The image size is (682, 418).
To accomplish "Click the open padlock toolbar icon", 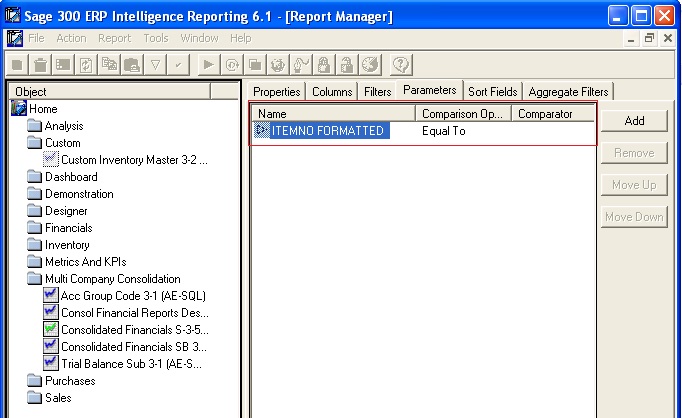I will click(x=347, y=65).
